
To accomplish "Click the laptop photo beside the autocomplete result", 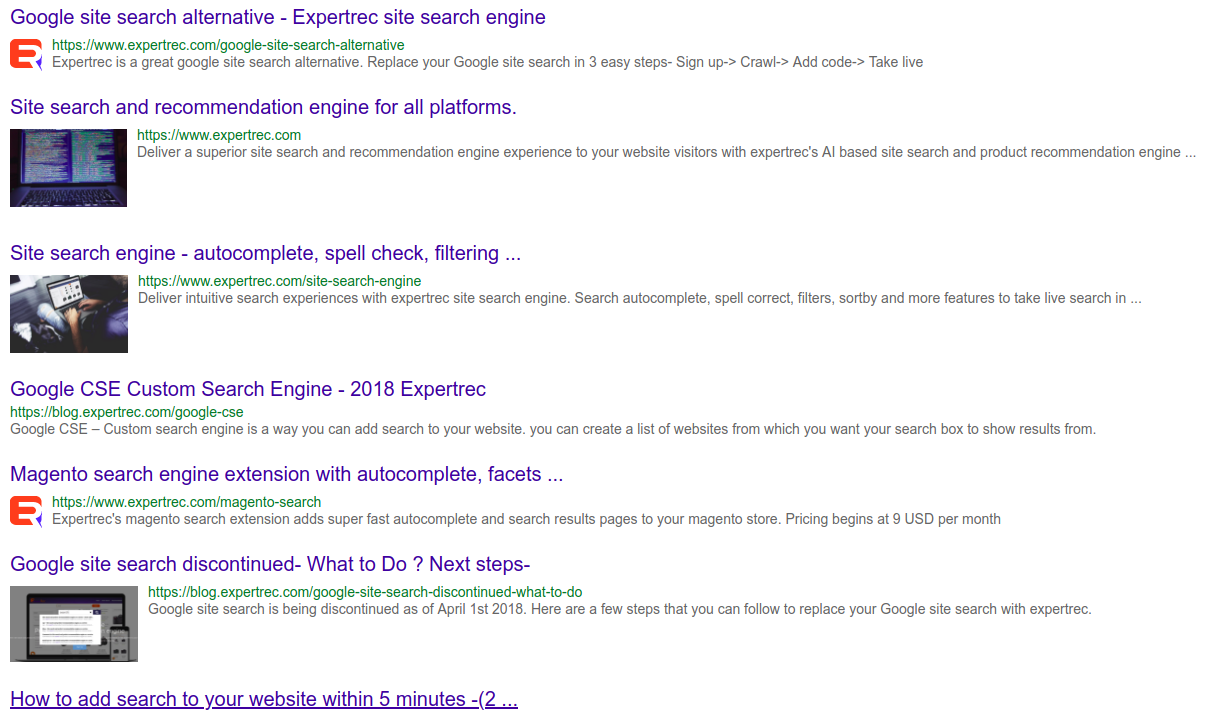I will 68,313.
